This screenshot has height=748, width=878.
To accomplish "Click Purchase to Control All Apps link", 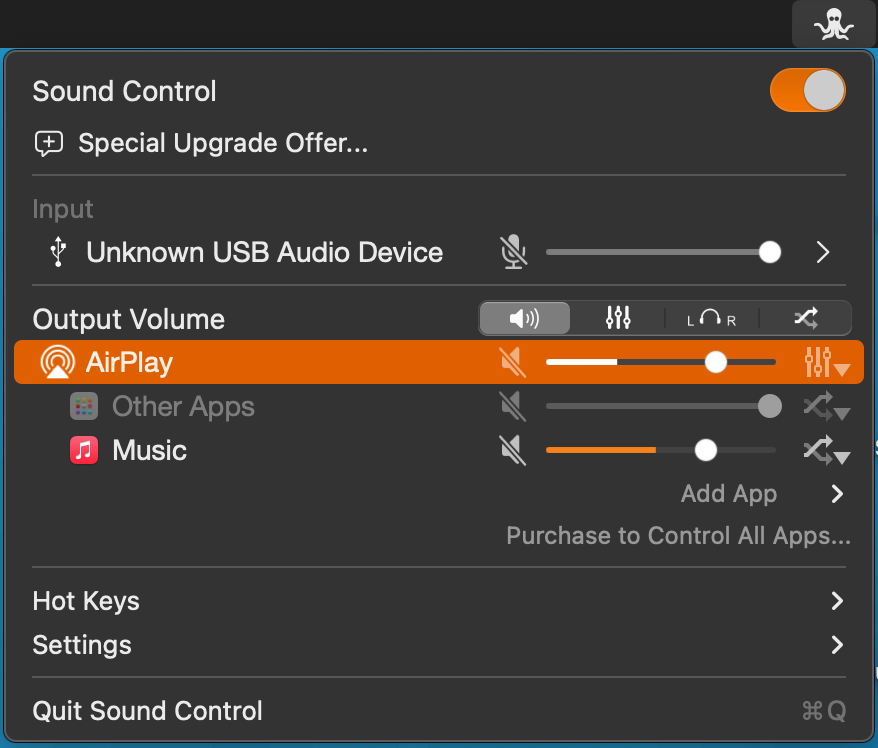I will (678, 536).
